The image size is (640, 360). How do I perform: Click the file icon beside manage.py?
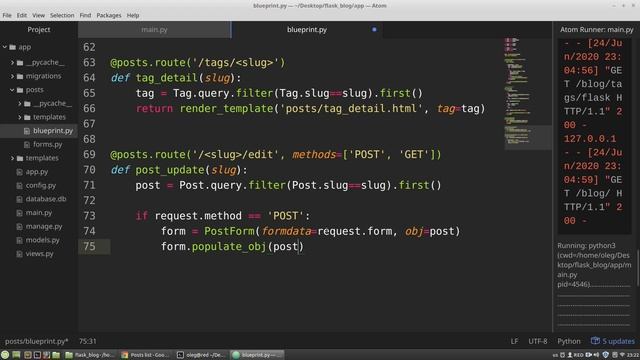coord(19,226)
